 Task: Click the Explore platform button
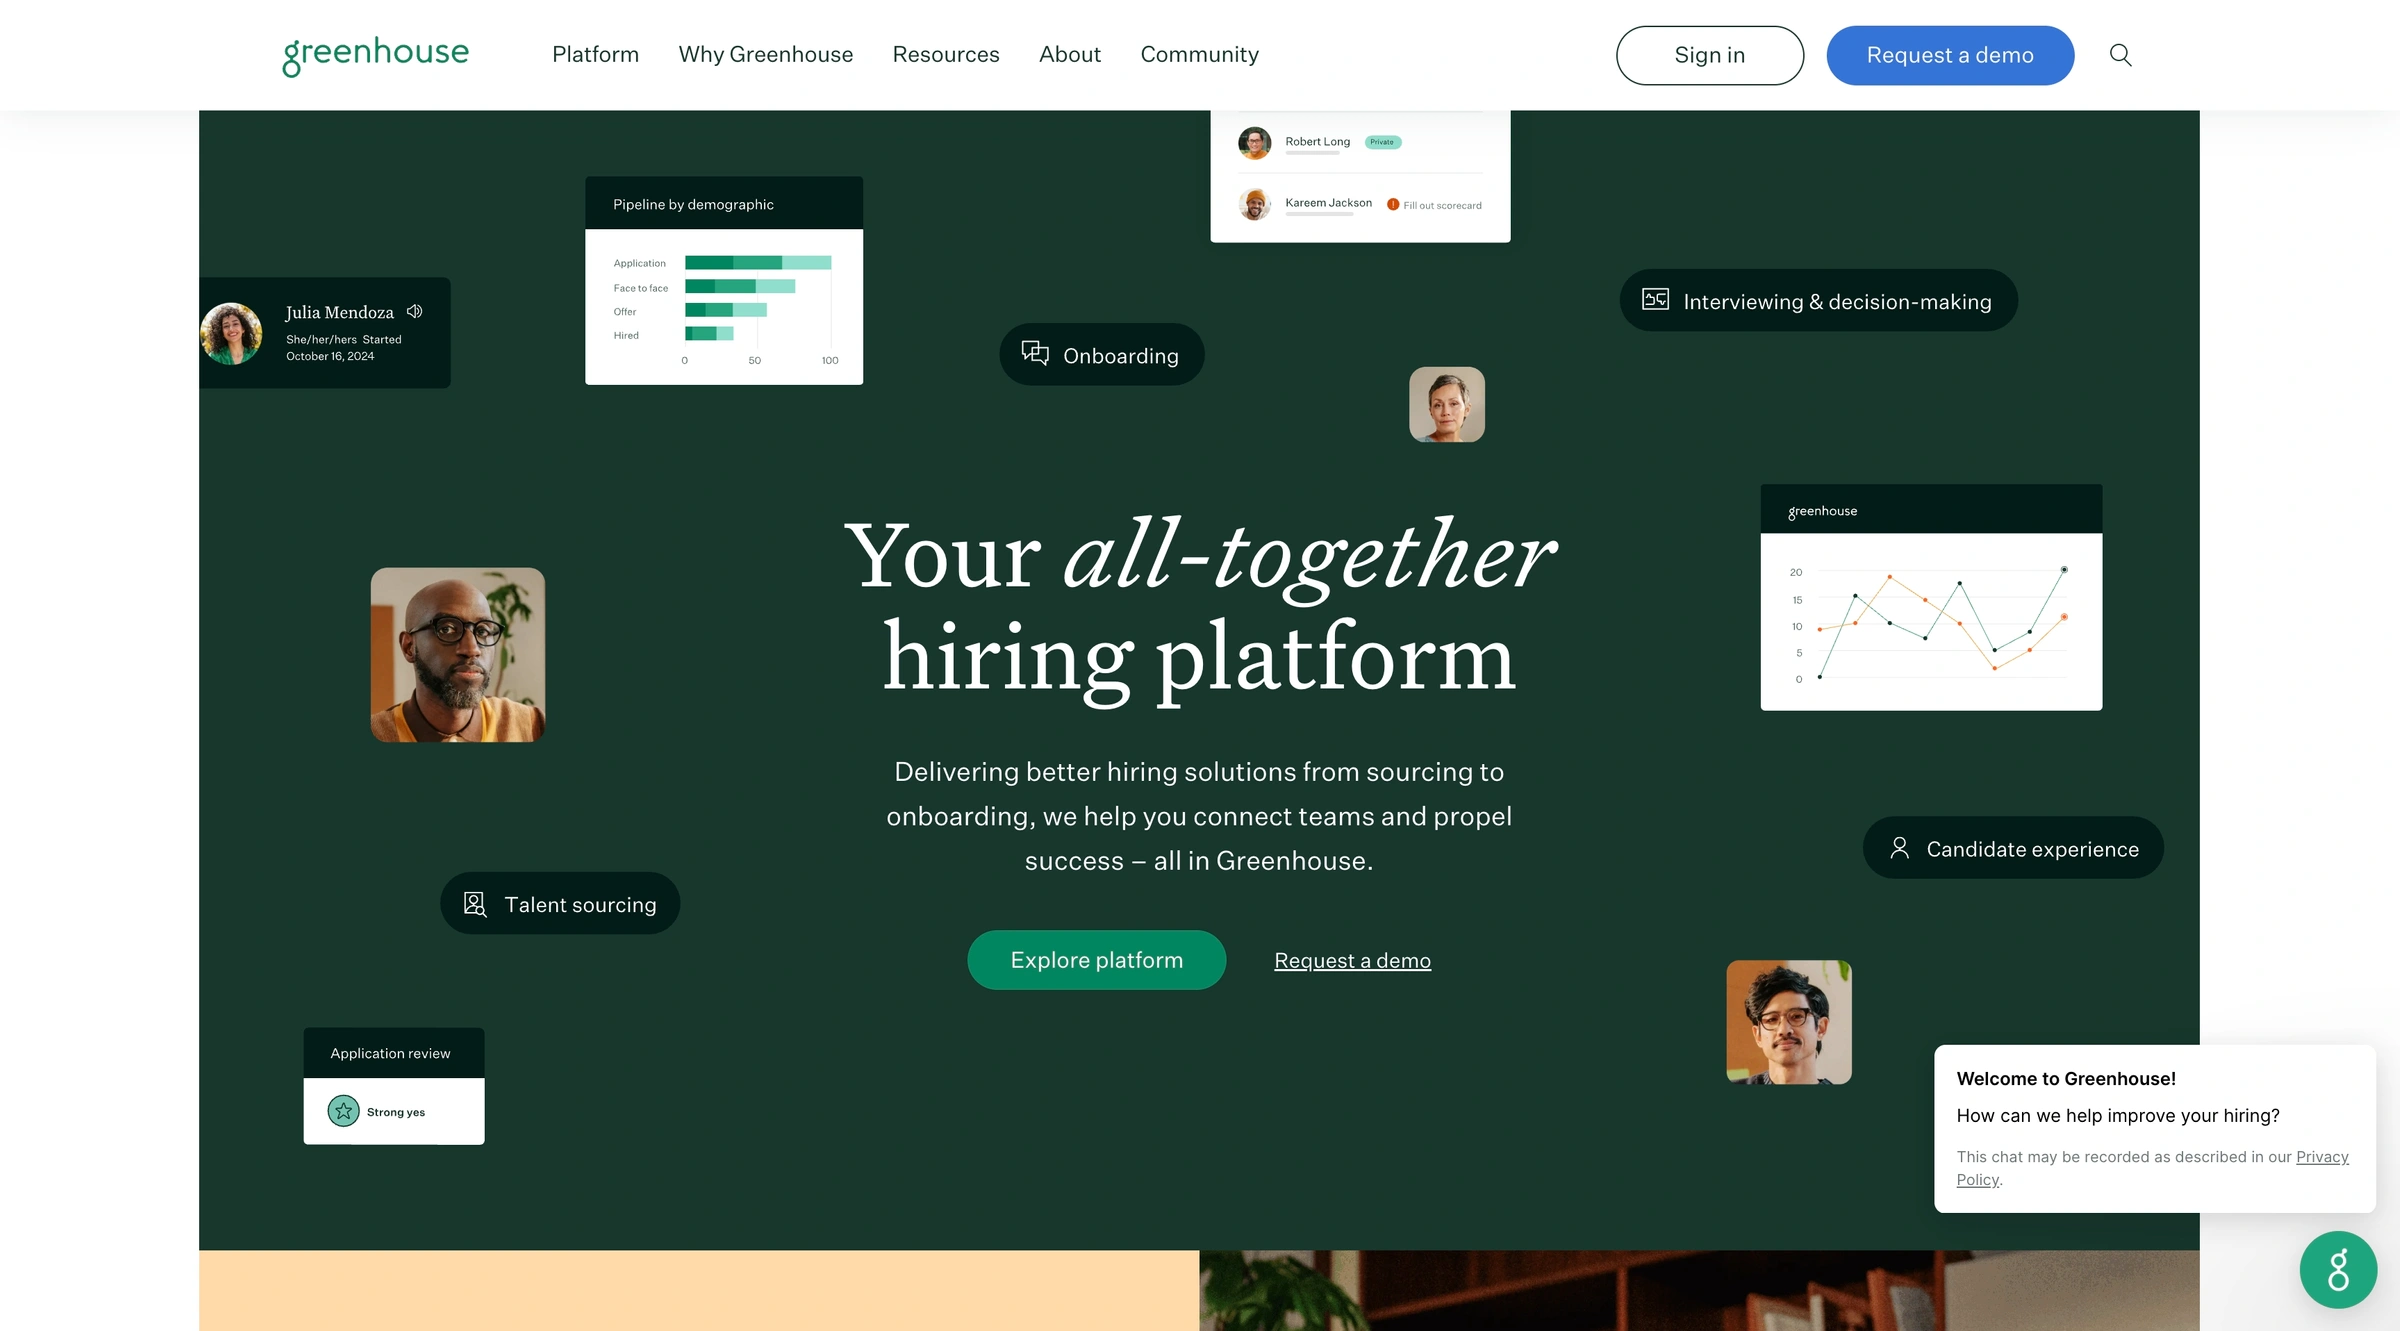tap(1096, 959)
